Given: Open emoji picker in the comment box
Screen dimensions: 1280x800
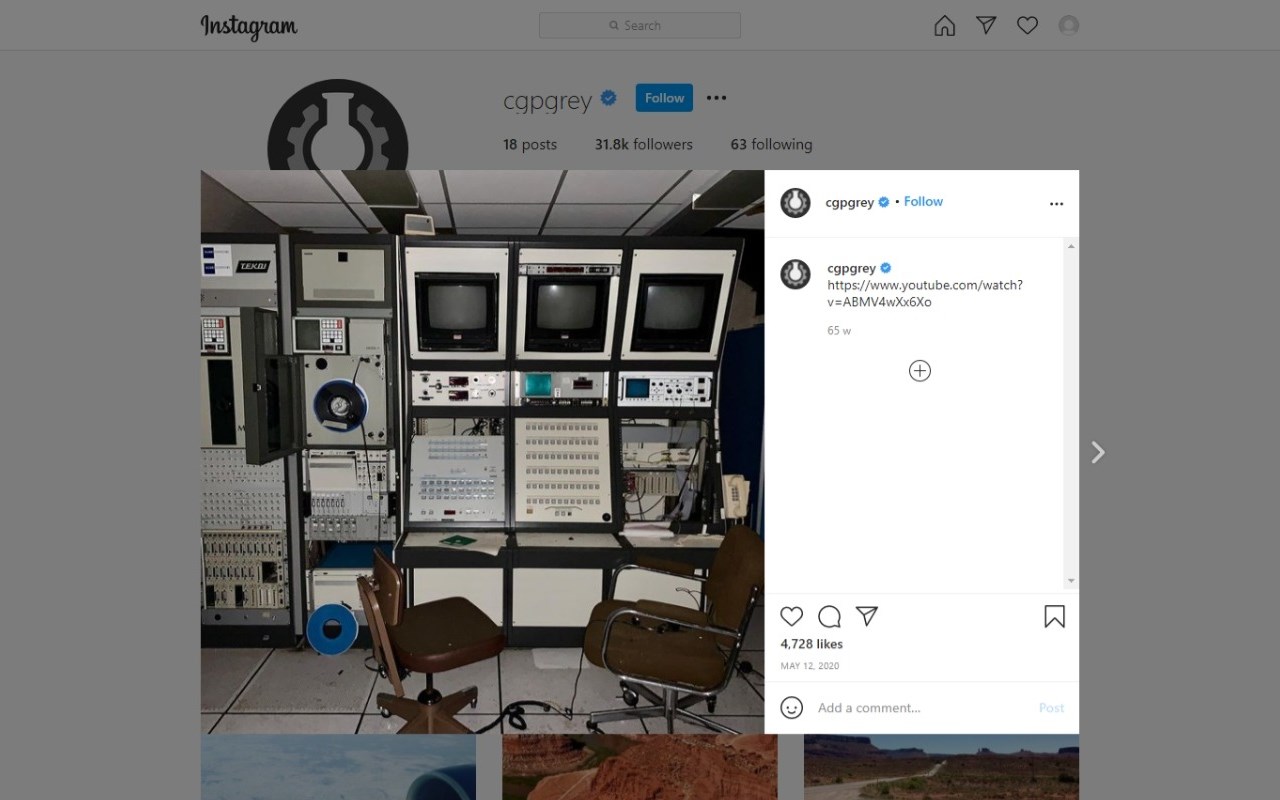Looking at the screenshot, I should pos(791,708).
